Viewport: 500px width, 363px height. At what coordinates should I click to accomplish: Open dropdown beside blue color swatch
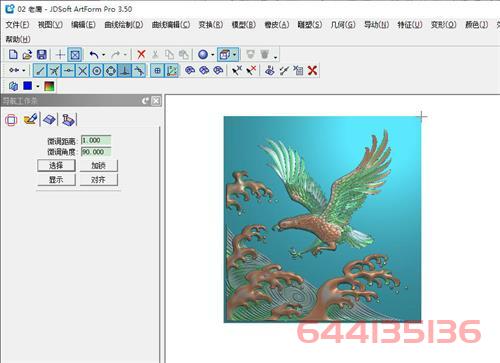(38, 86)
